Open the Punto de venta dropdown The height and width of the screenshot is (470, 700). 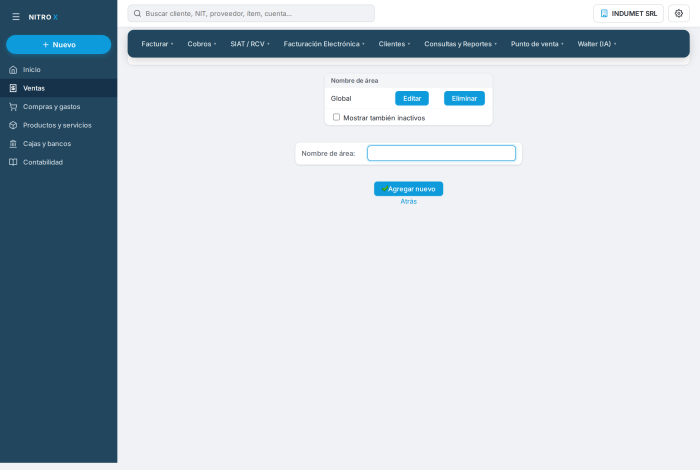click(537, 44)
